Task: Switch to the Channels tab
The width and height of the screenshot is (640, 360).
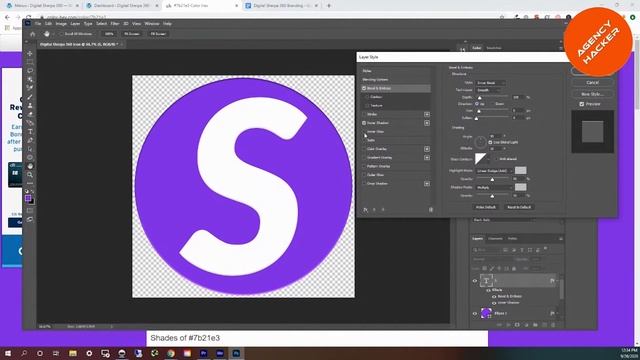Action: (x=496, y=239)
